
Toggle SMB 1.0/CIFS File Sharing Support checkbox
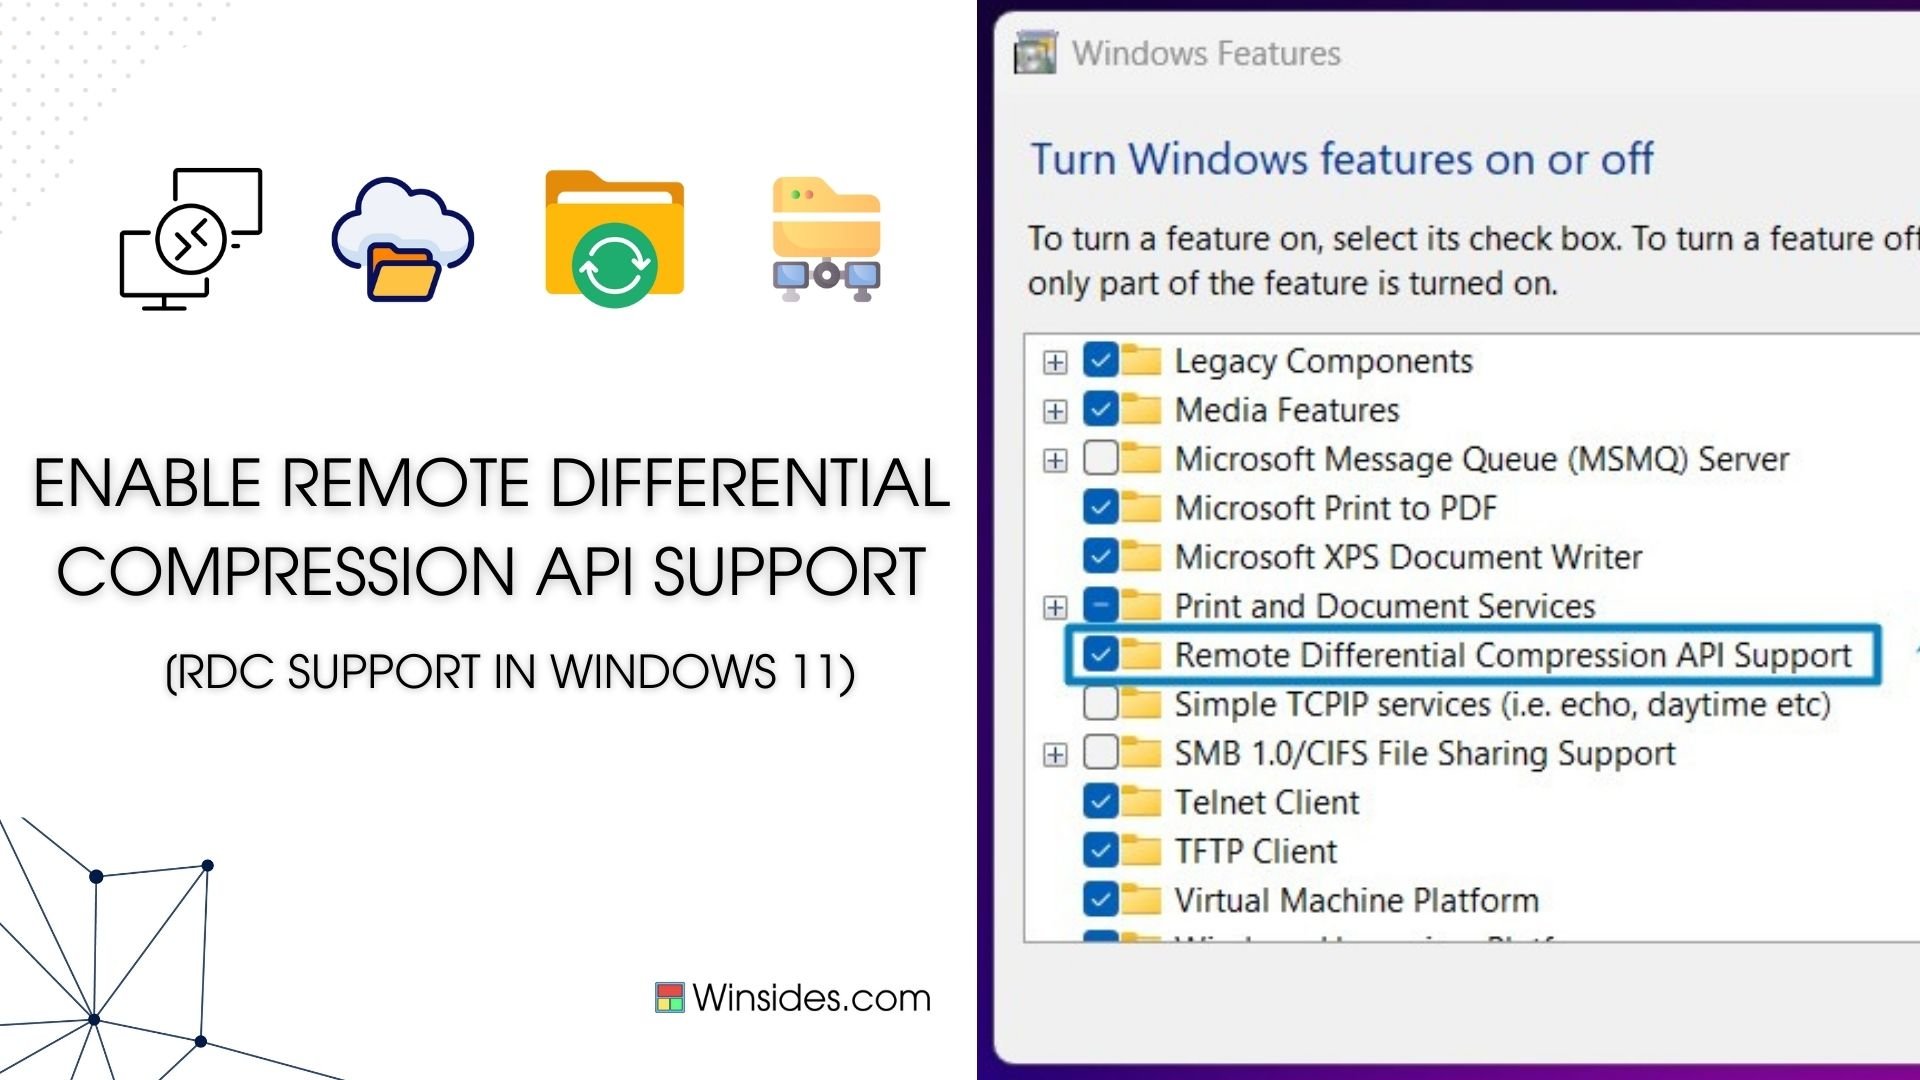[x=1100, y=752]
